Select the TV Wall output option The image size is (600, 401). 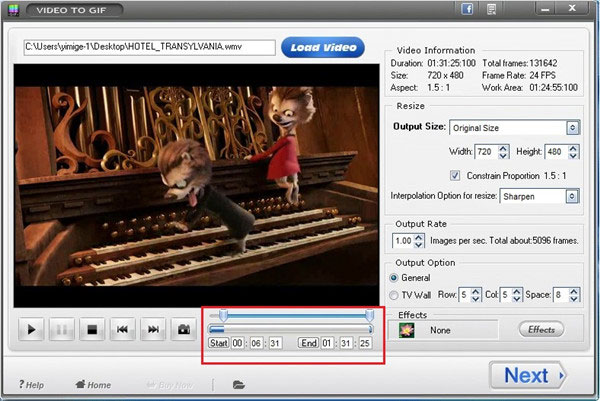[393, 295]
